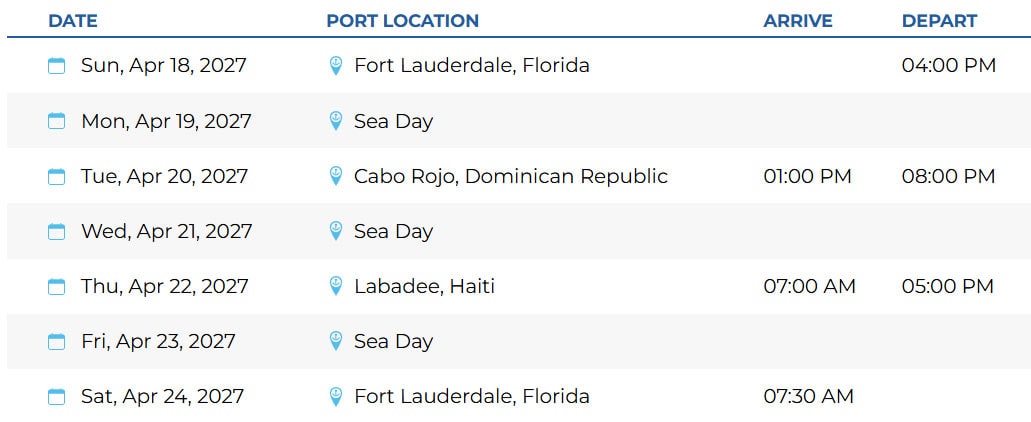Click pin icon for Apr 24 Fort Lauderdale

coord(336,396)
